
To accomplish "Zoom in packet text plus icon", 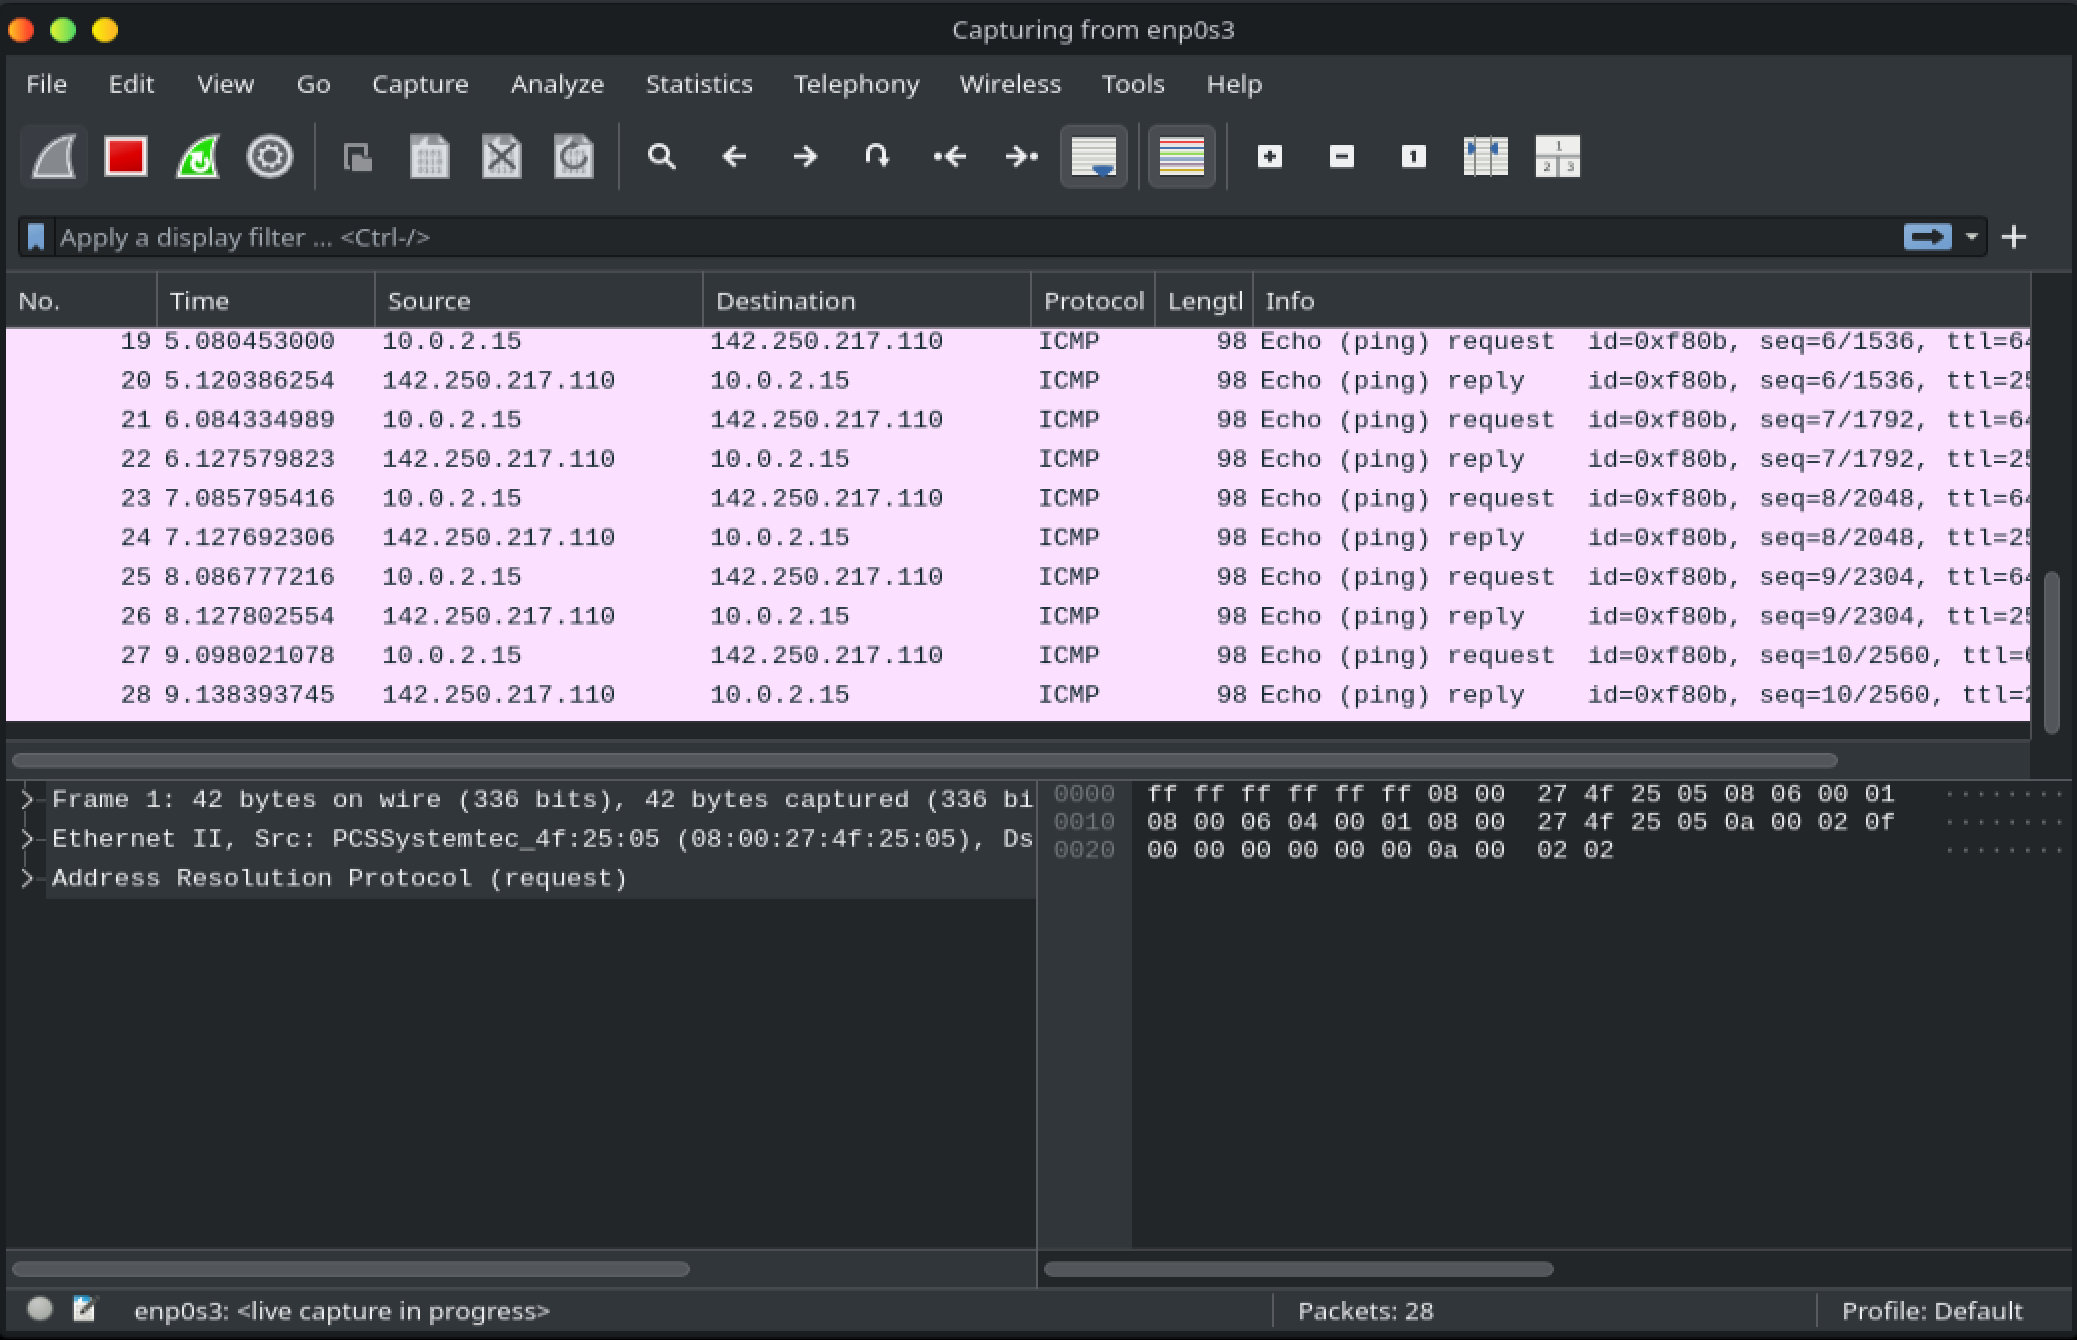I will (x=1270, y=157).
